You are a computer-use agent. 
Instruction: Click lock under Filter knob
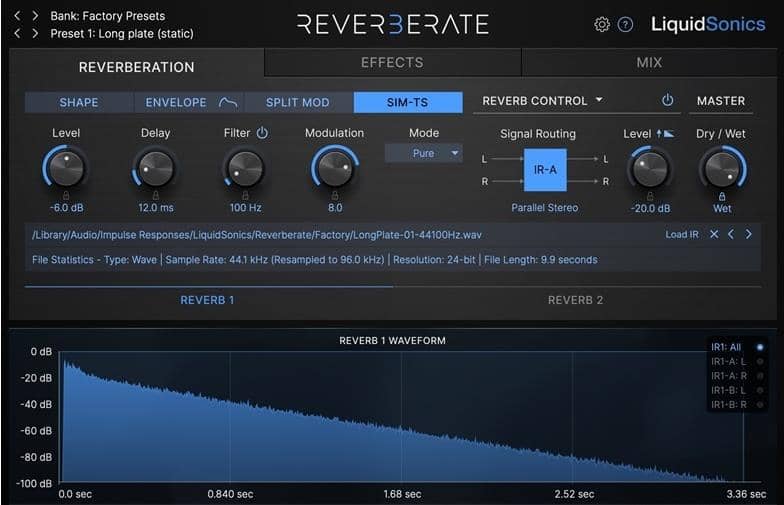(245, 195)
